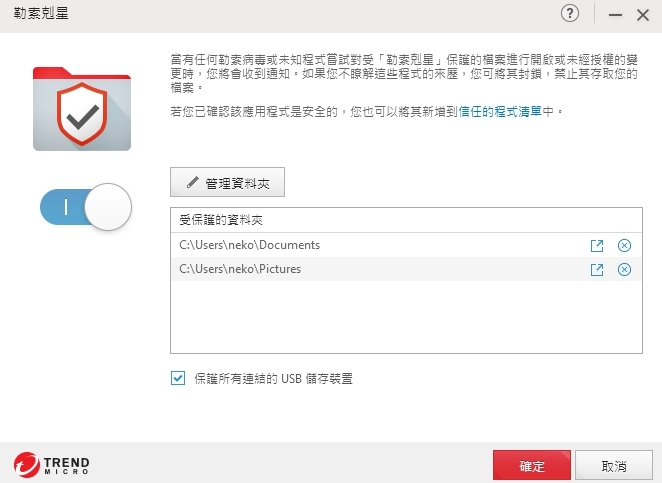
Task: Open the 信任的程式清單 link
Action: [x=499, y=113]
